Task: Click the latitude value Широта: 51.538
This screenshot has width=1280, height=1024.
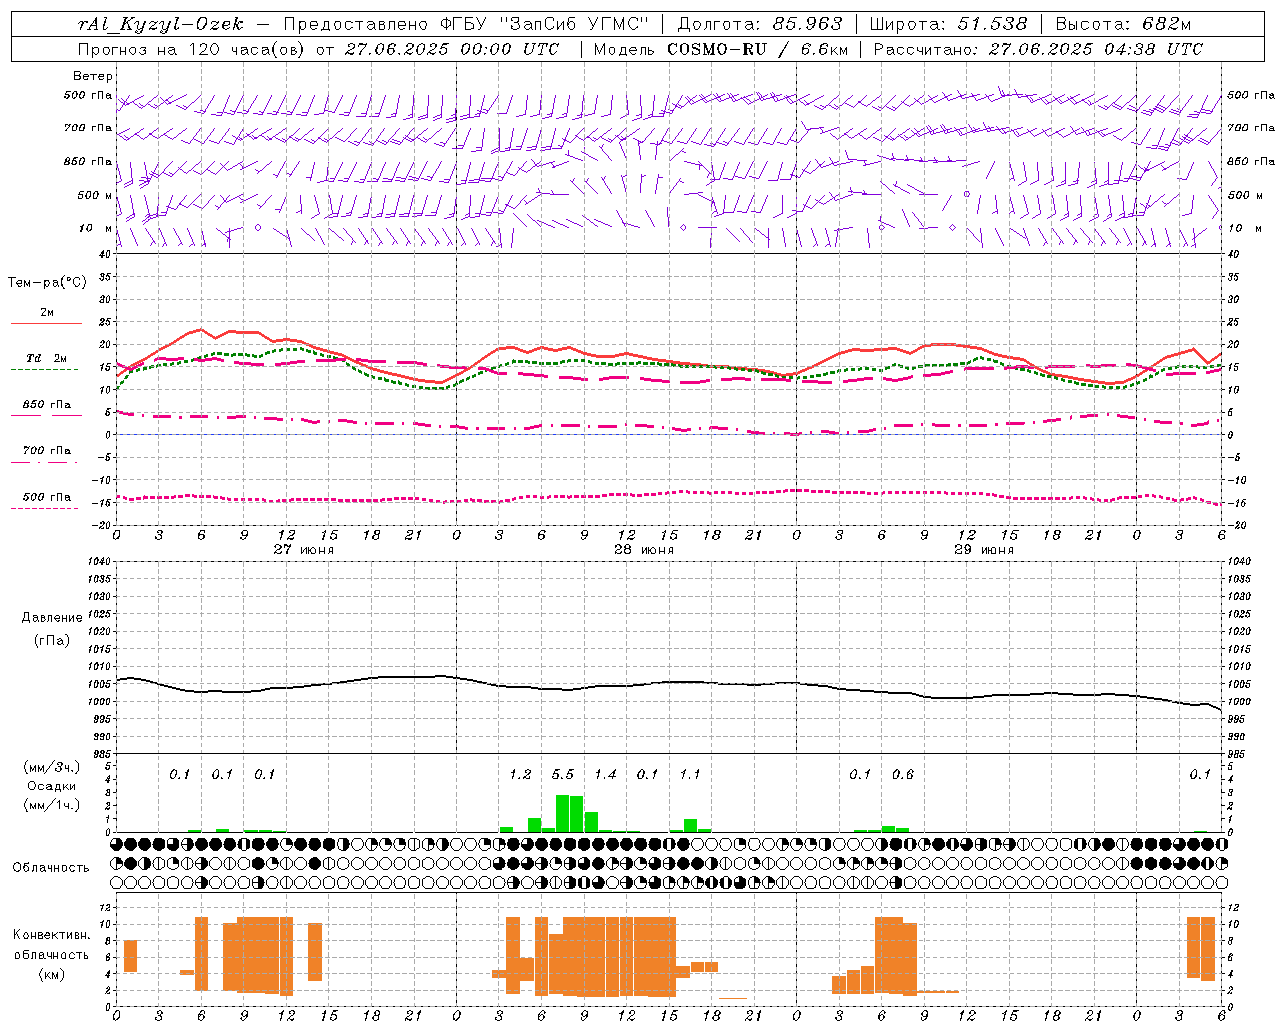Action: [x=948, y=24]
